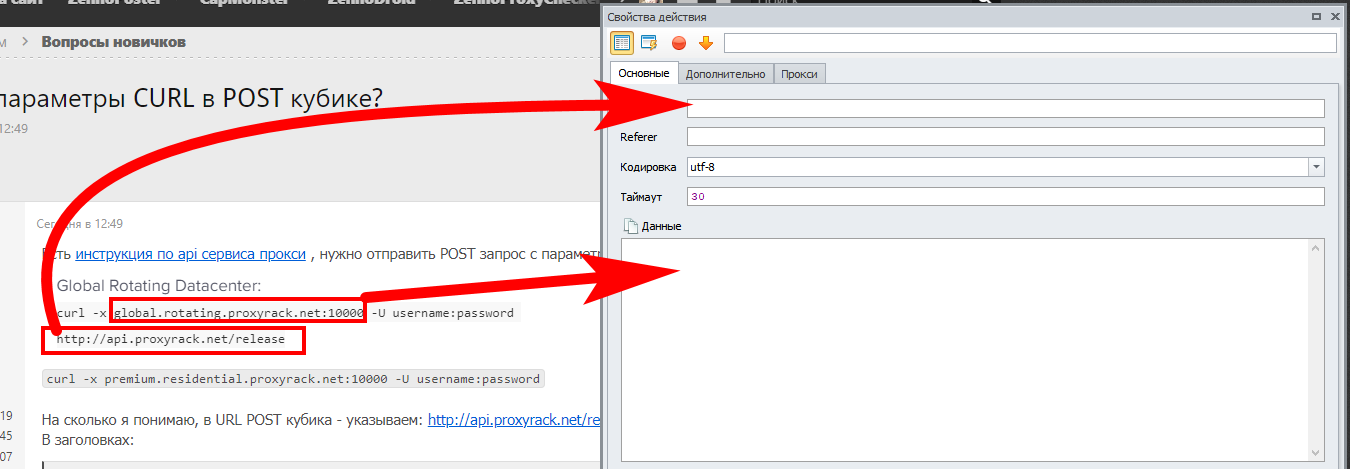Image resolution: width=1350 pixels, height=469 pixels.
Task: Open инструкция по api сервиса прокси link
Action: (x=191, y=254)
